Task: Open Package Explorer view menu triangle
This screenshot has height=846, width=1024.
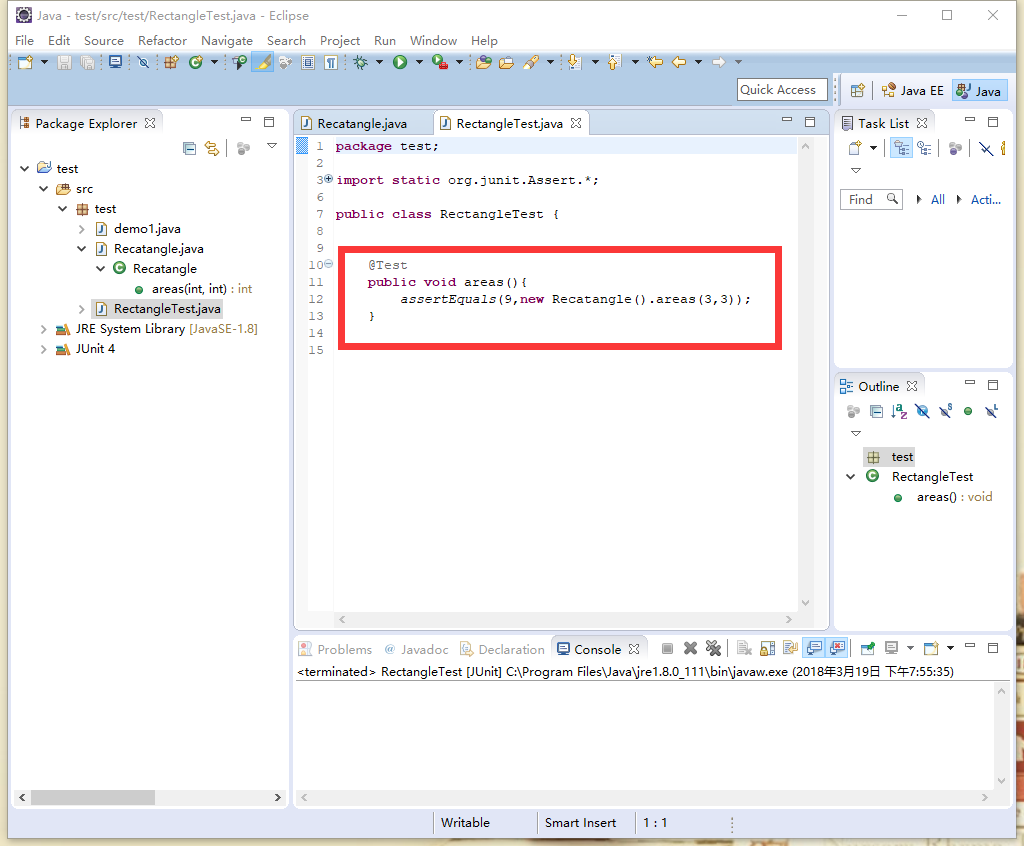Action: pos(272,146)
